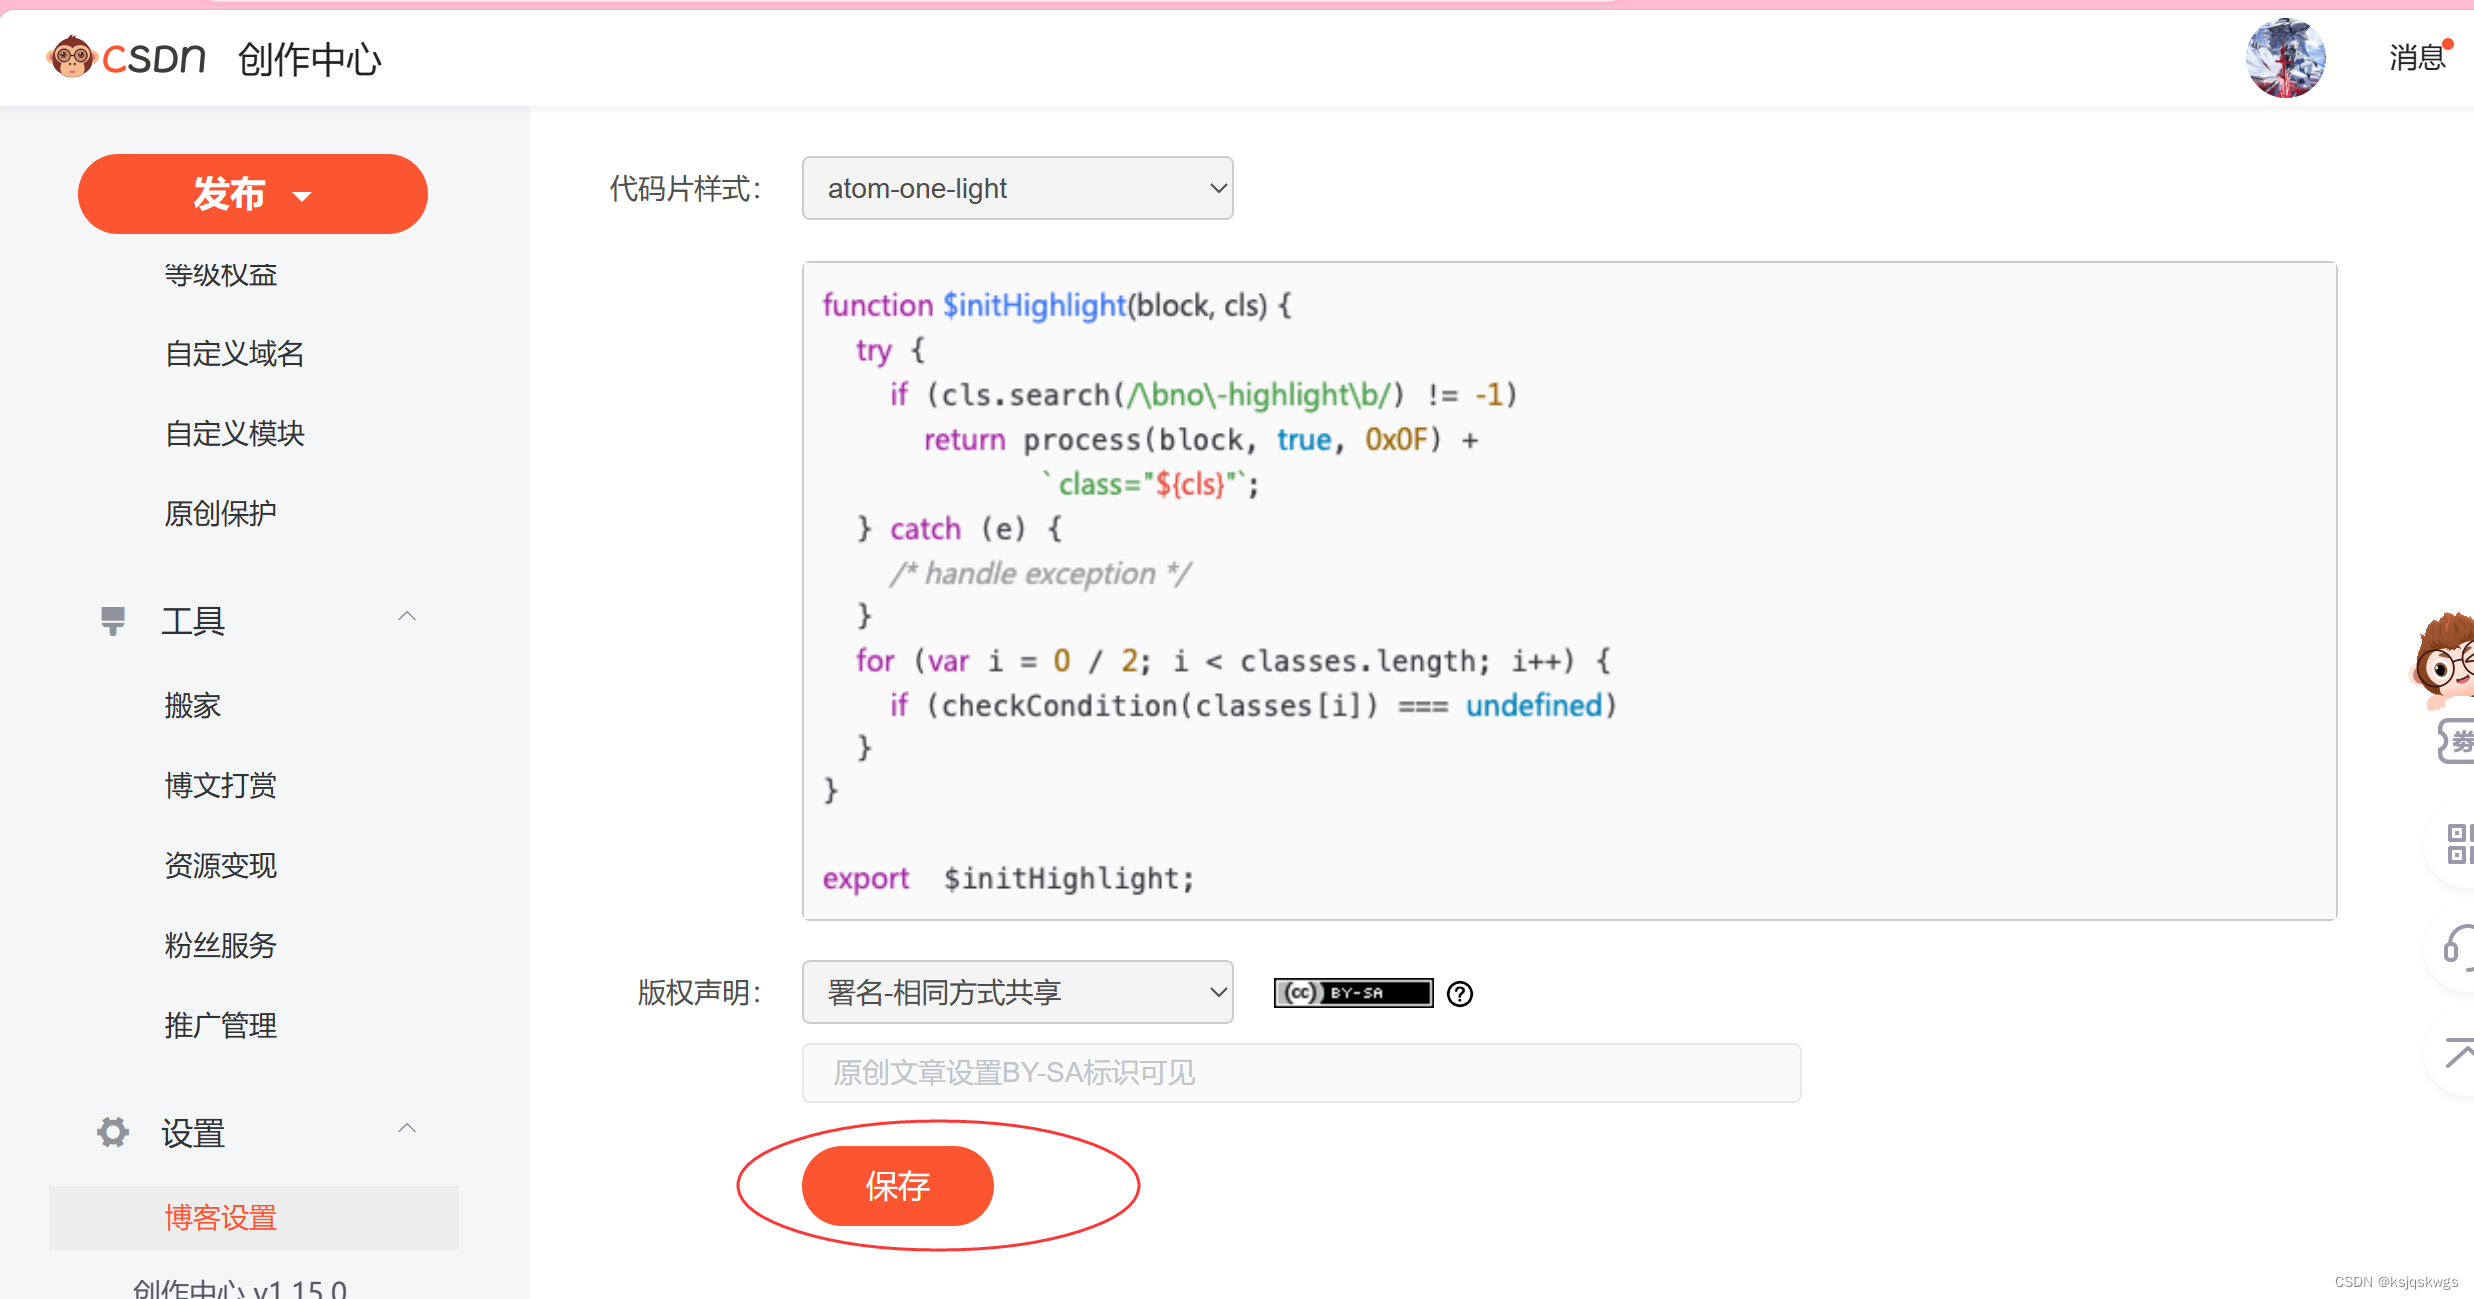This screenshot has width=2474, height=1299.
Task: Click the license help question mark icon
Action: coord(1460,994)
